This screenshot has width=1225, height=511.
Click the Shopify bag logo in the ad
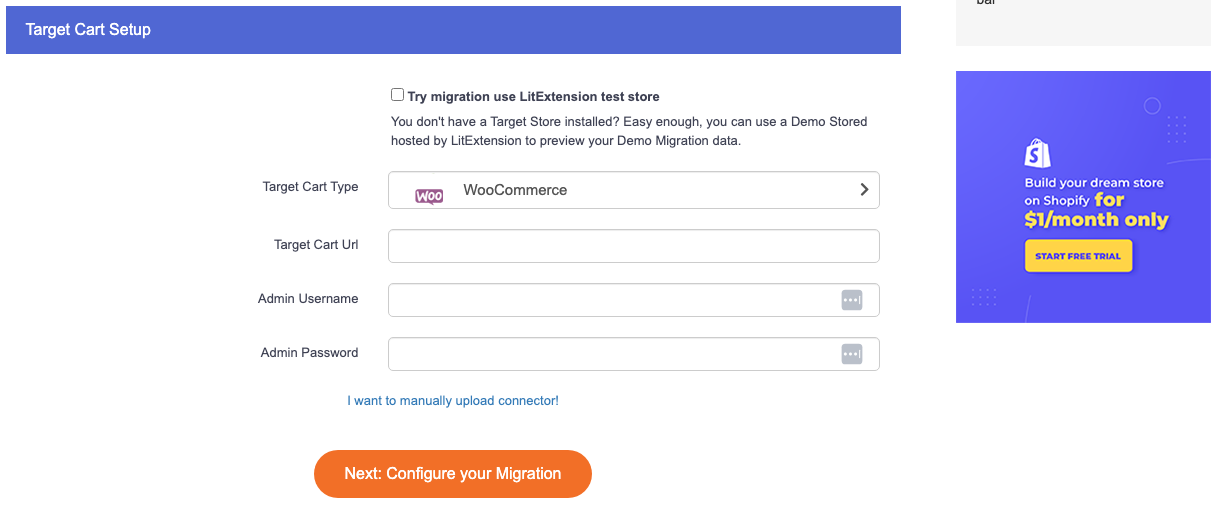point(1037,152)
